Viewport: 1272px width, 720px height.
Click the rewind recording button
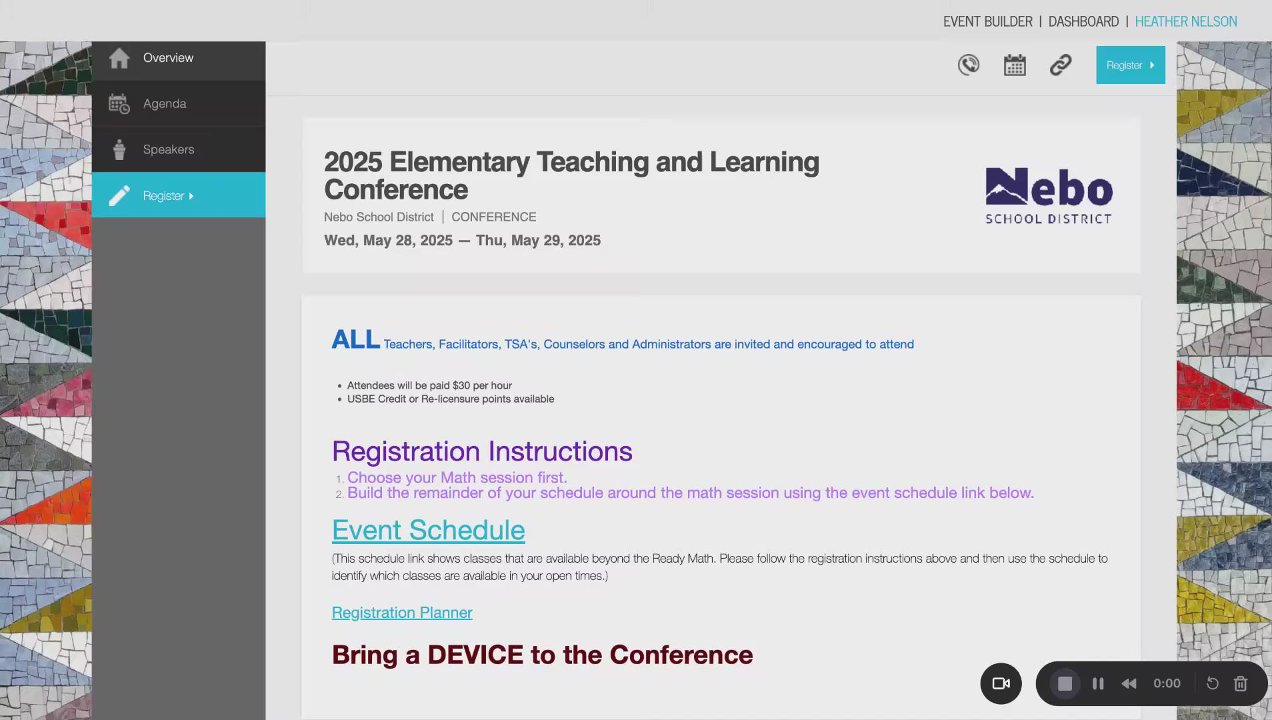pos(1129,684)
